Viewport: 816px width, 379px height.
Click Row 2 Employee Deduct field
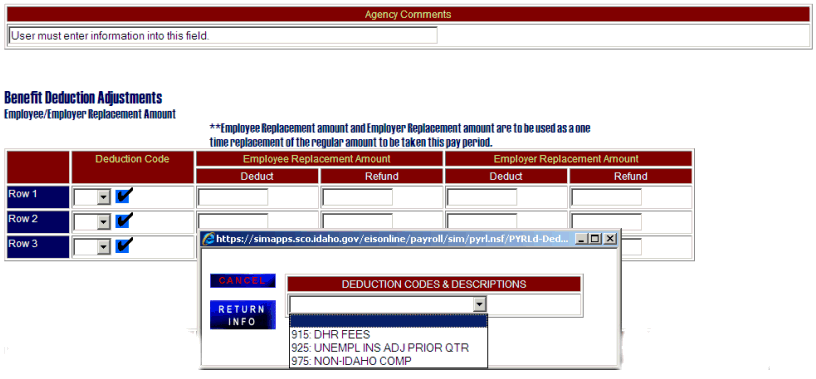[233, 221]
